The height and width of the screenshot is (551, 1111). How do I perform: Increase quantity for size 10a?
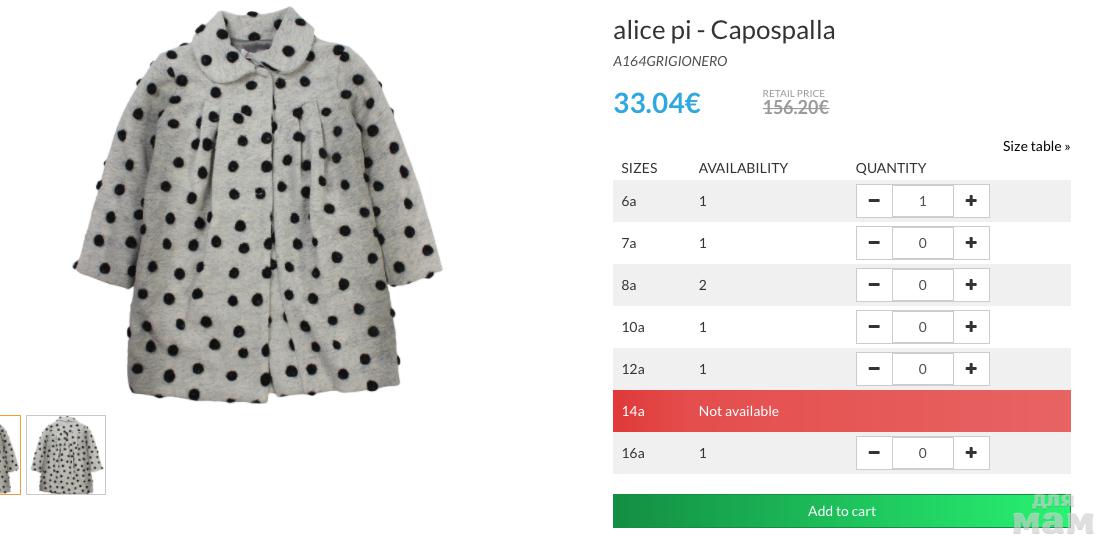pyautogui.click(x=971, y=327)
